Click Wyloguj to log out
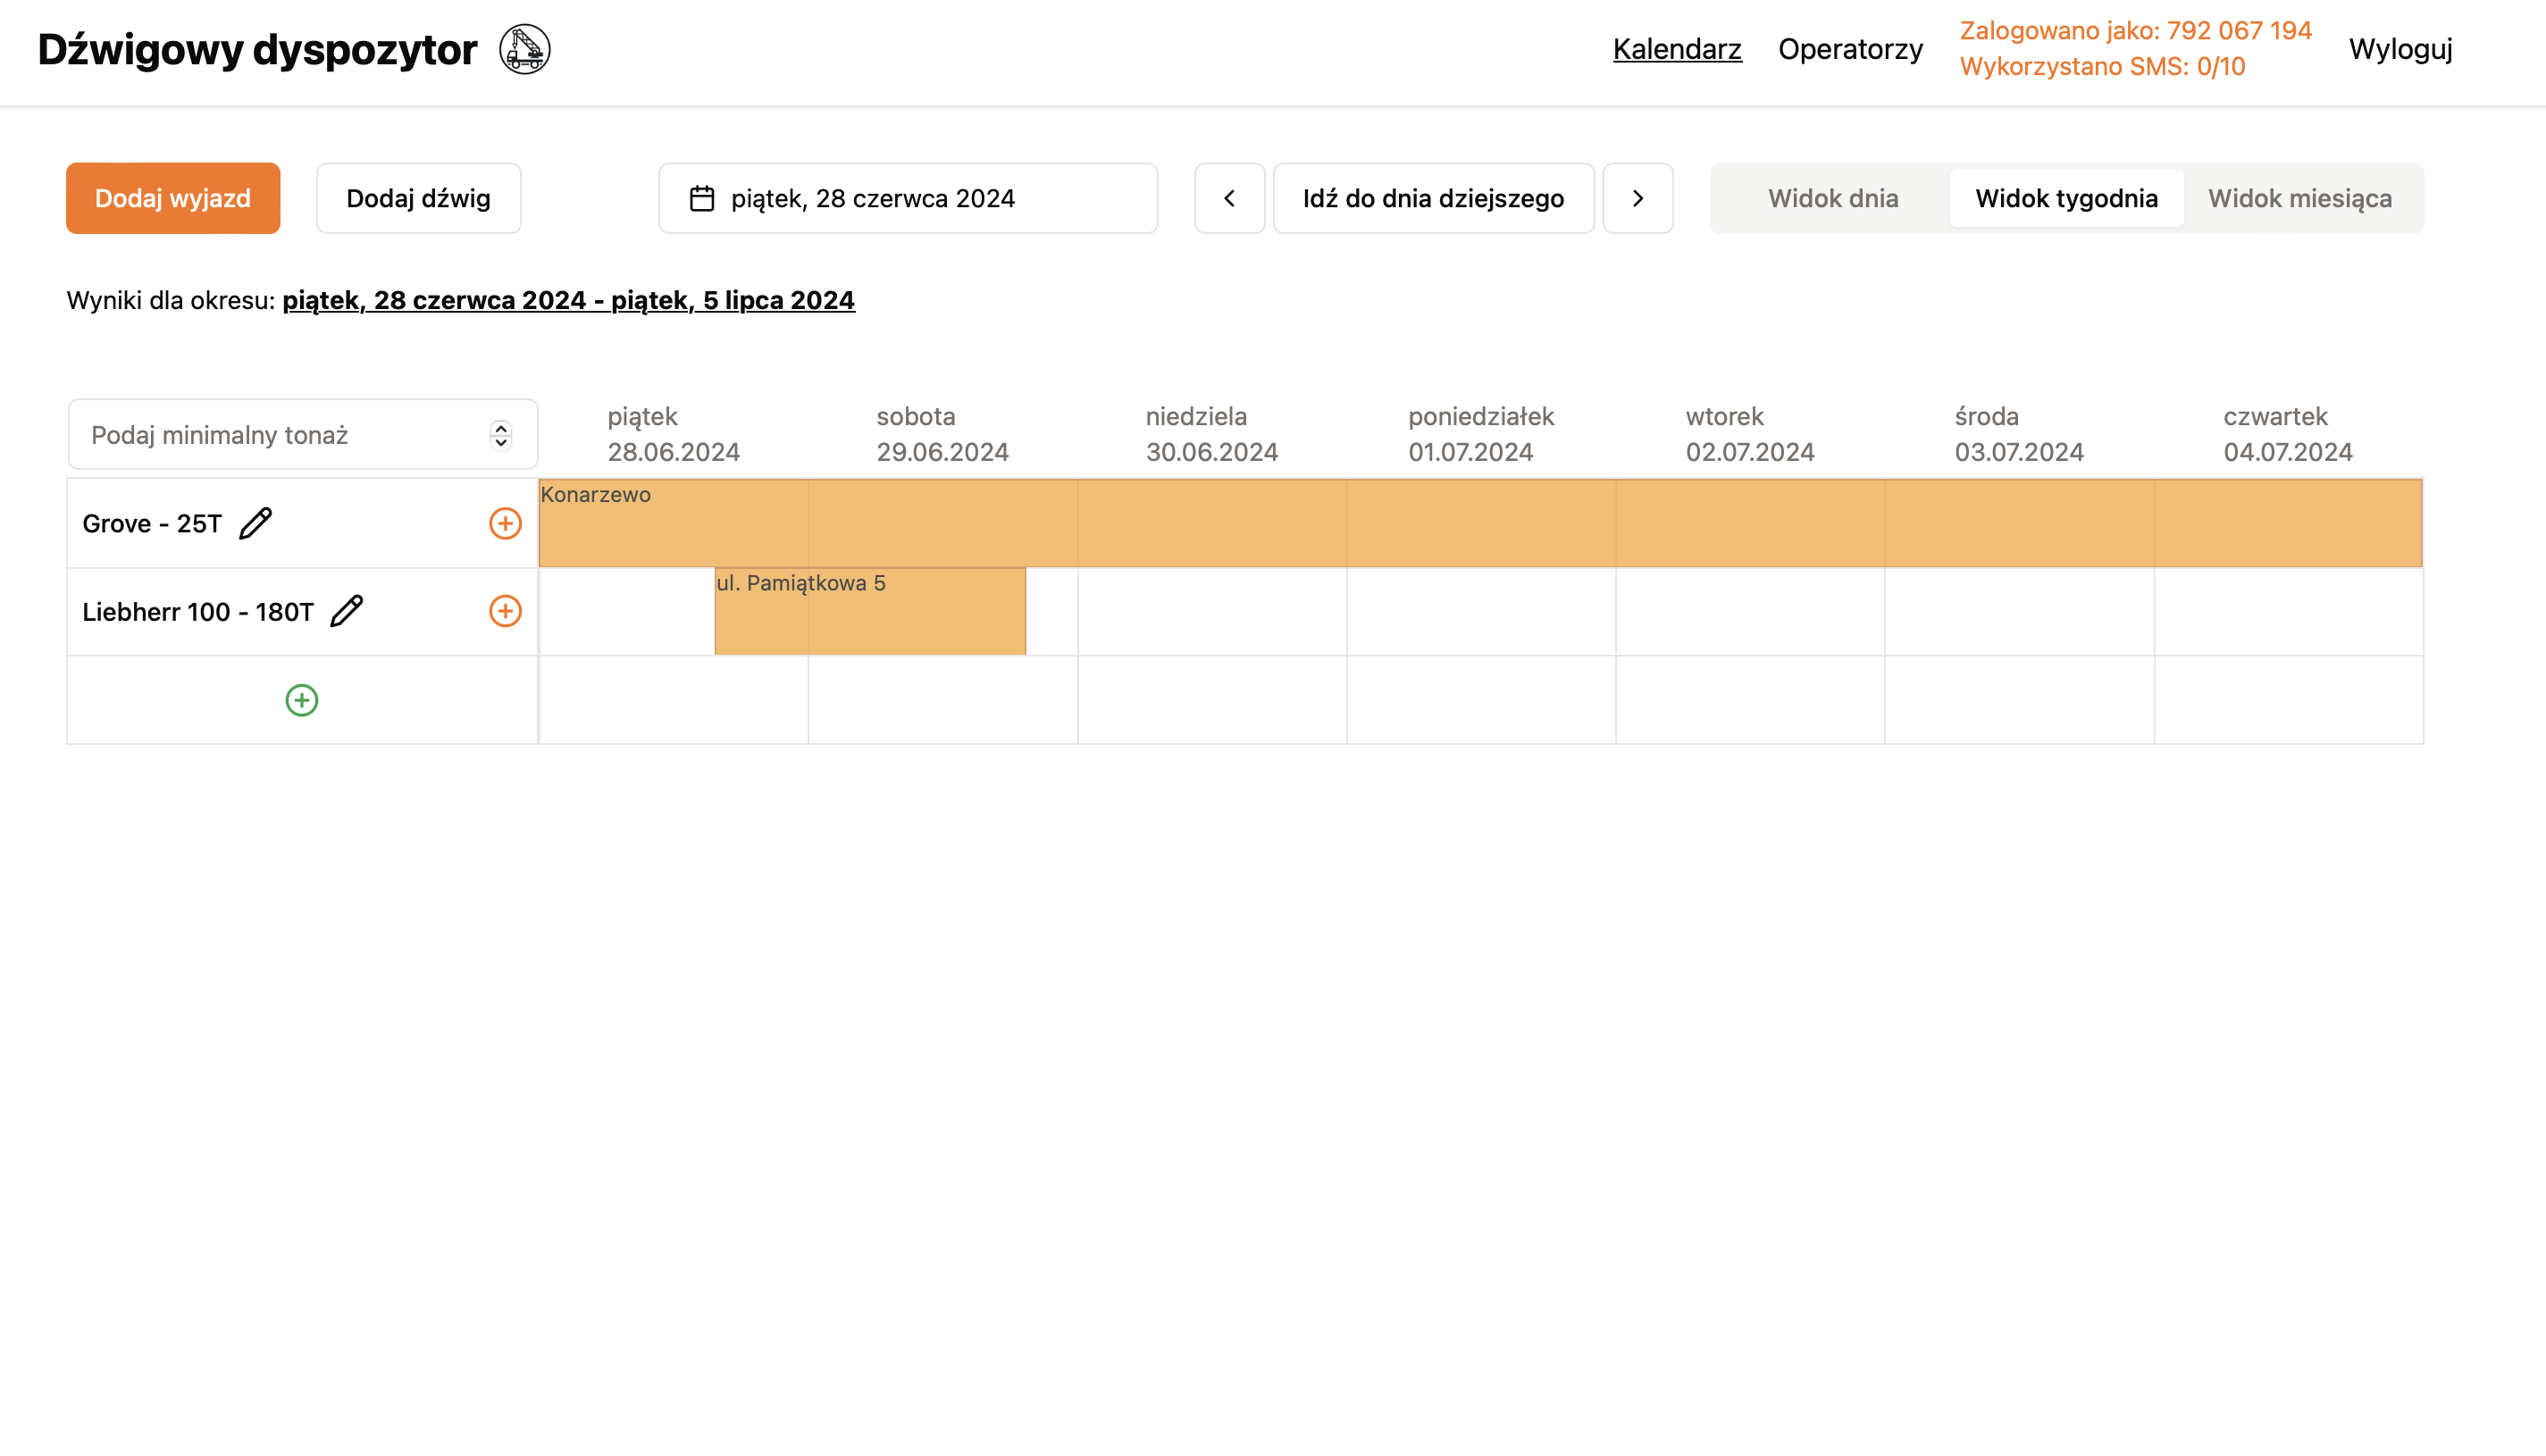Screen dimensions: 2546x1456 pos(2400,49)
